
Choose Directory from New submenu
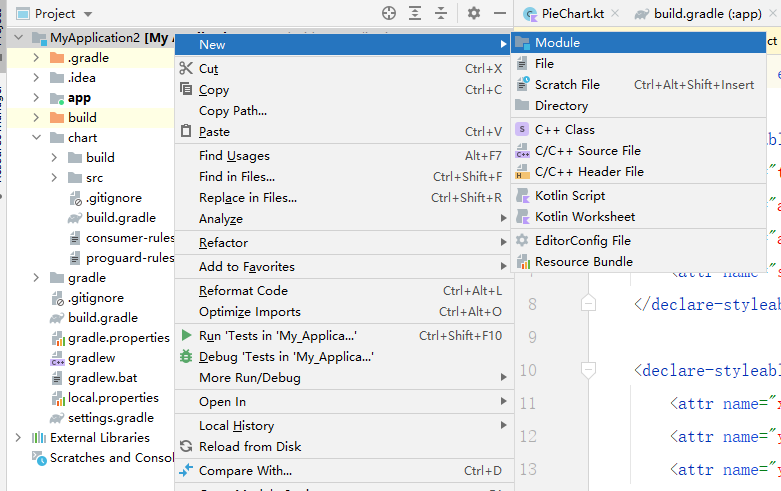click(x=639, y=106)
